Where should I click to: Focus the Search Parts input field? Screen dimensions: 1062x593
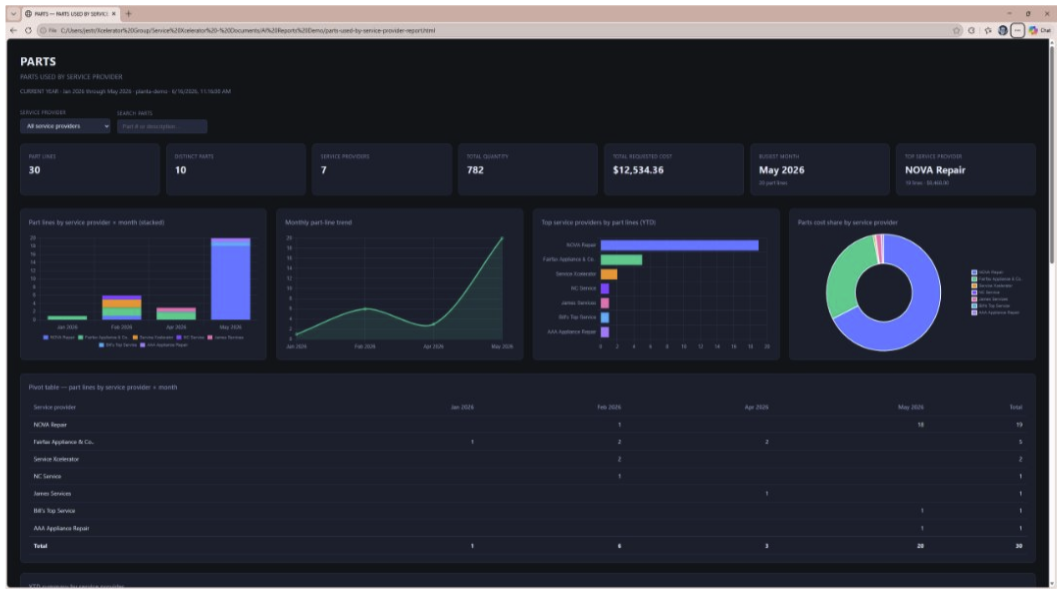pyautogui.click(x=162, y=126)
